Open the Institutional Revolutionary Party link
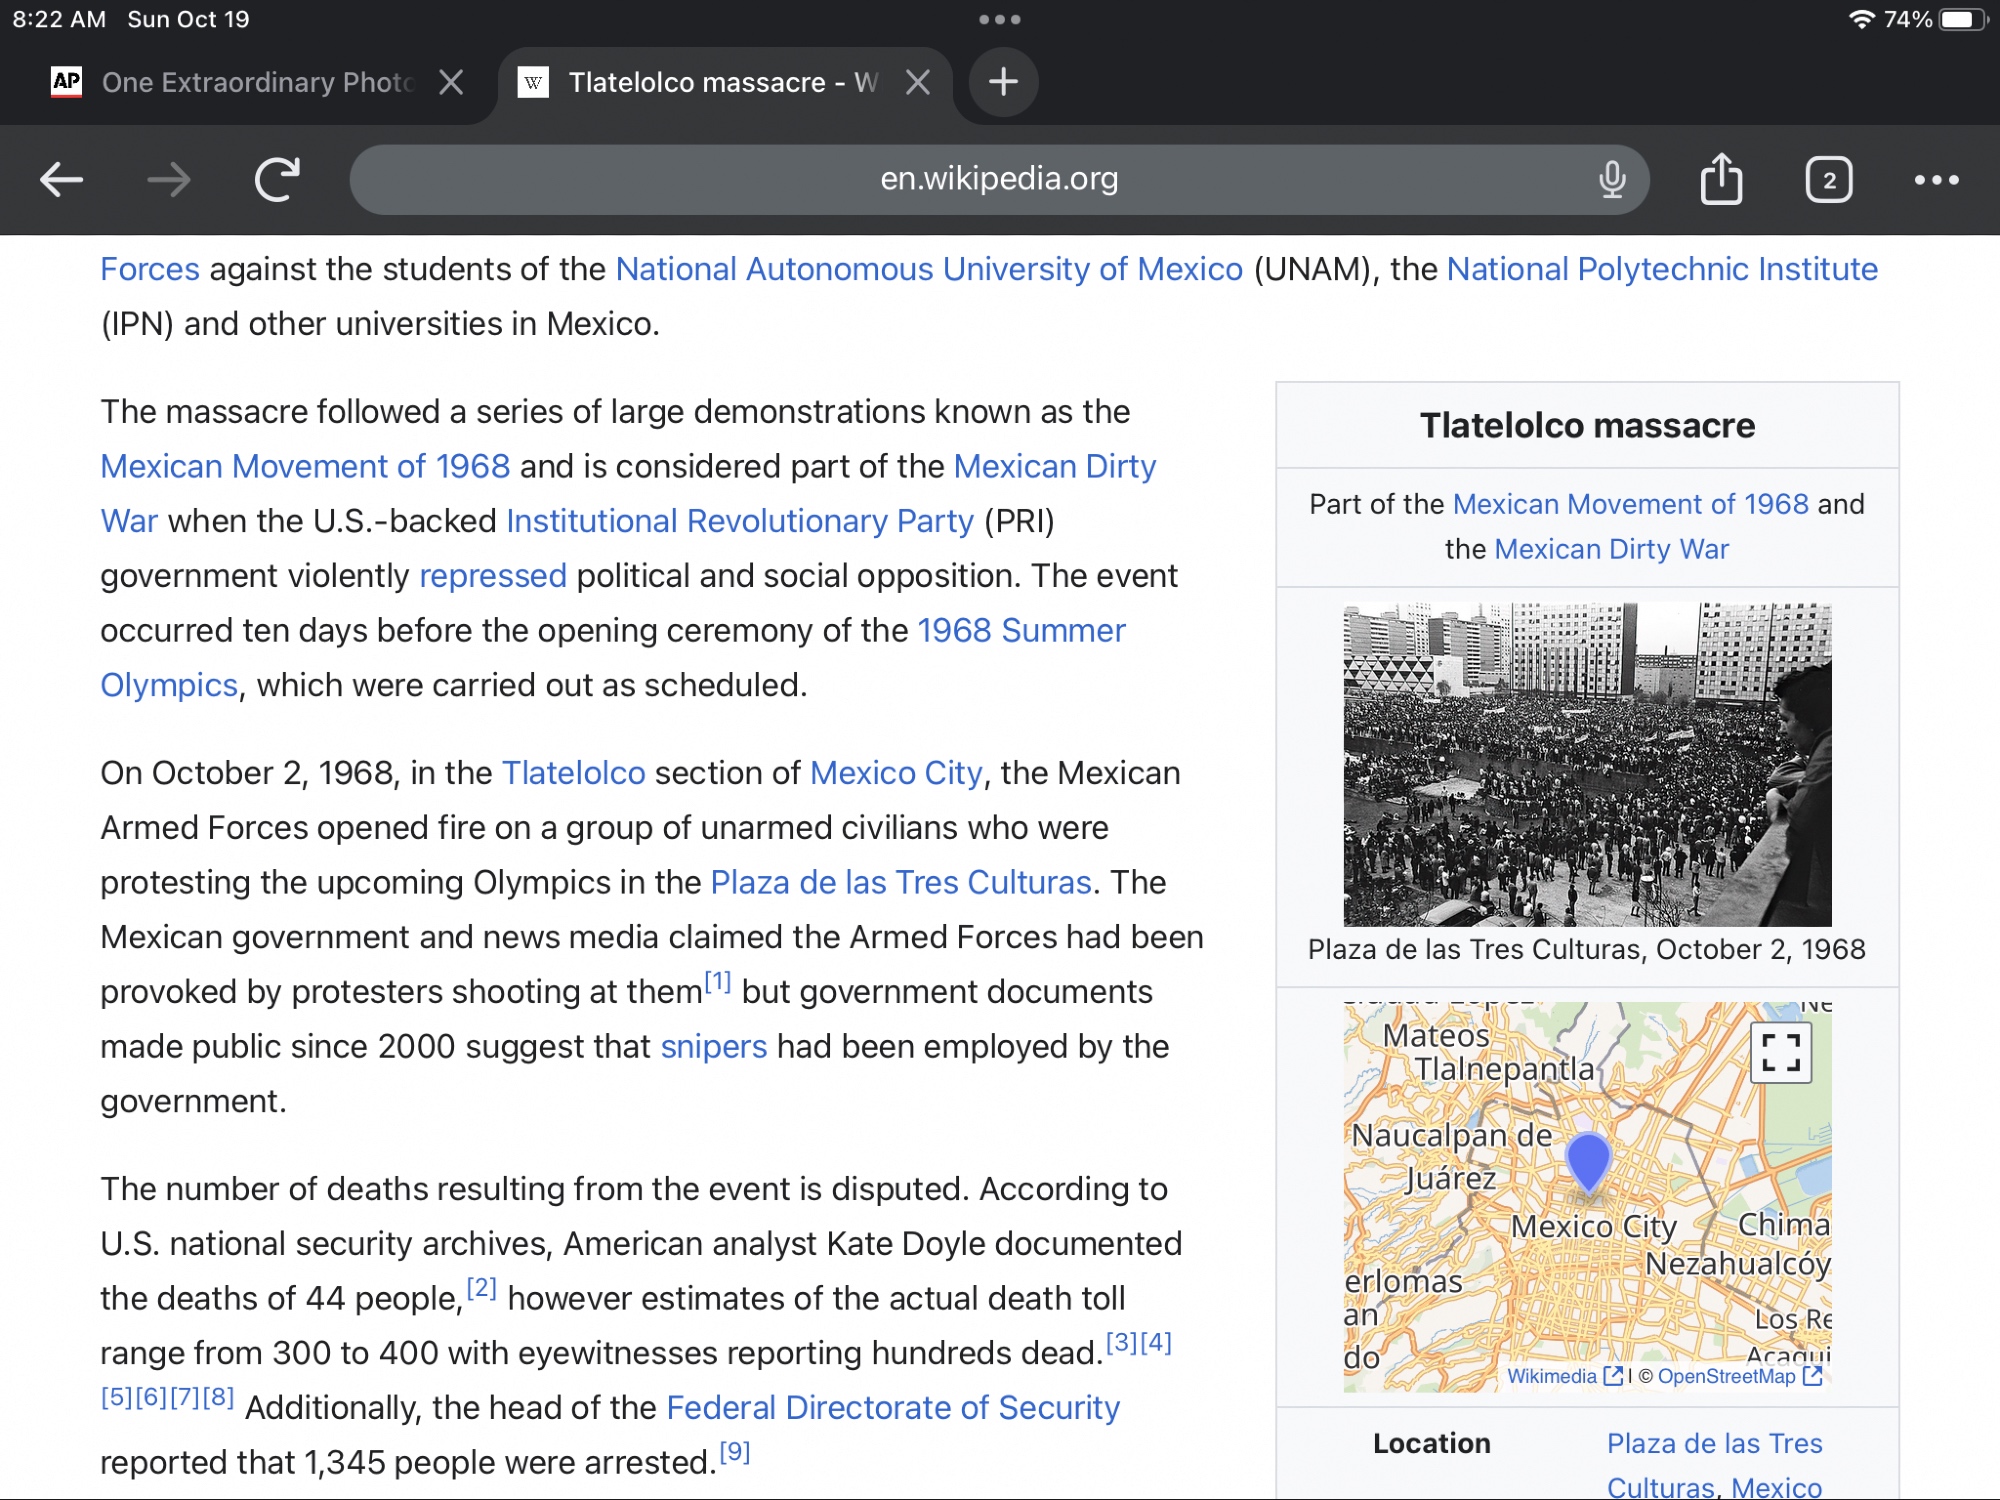This screenshot has width=2000, height=1500. coord(739,521)
